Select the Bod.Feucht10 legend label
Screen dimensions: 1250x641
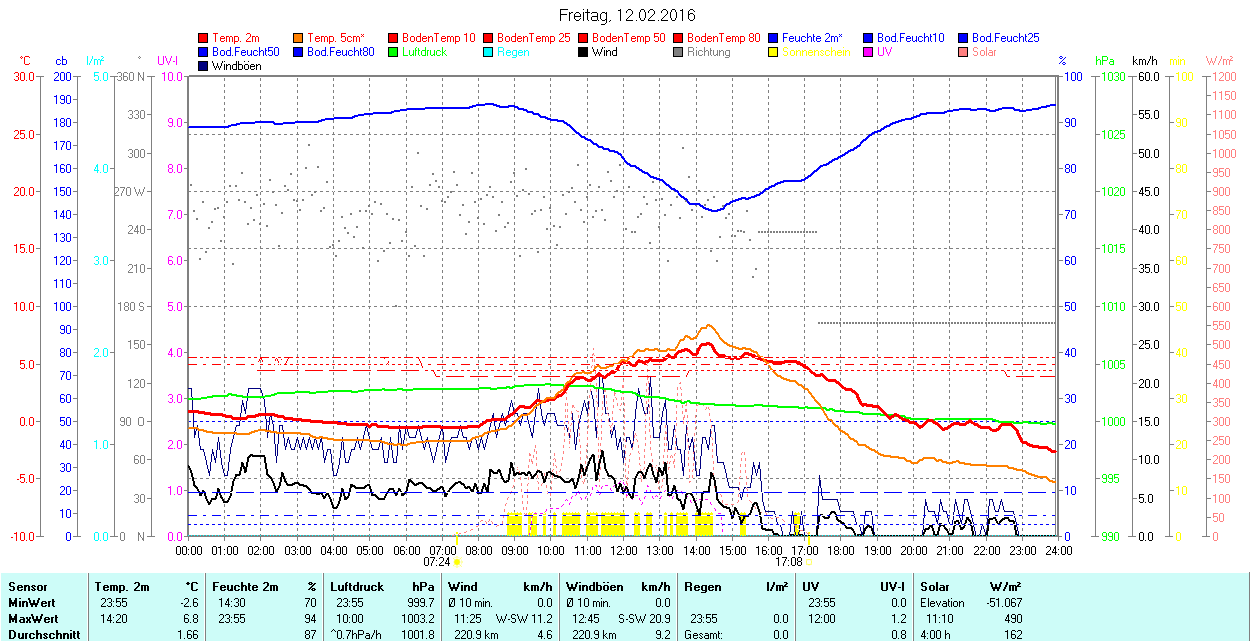(910, 37)
